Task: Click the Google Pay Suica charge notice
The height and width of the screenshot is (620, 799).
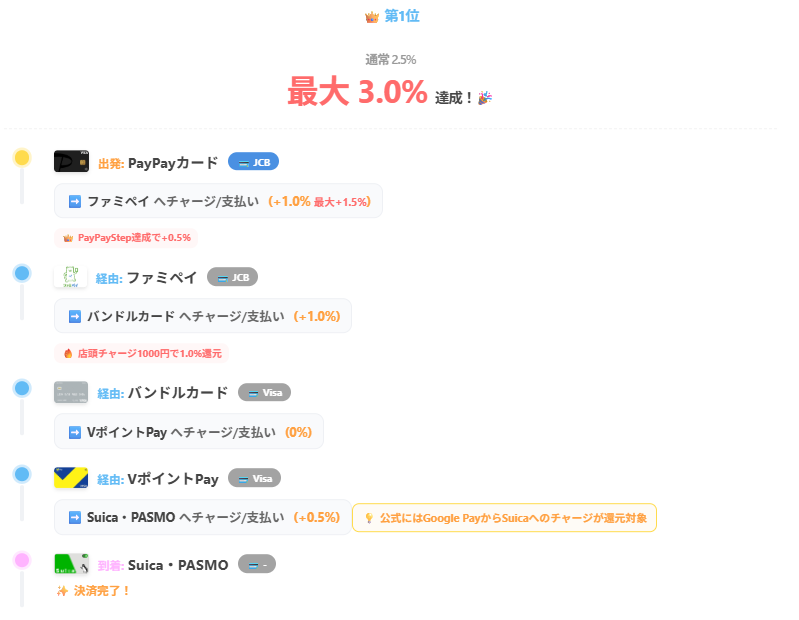Action: (x=504, y=518)
